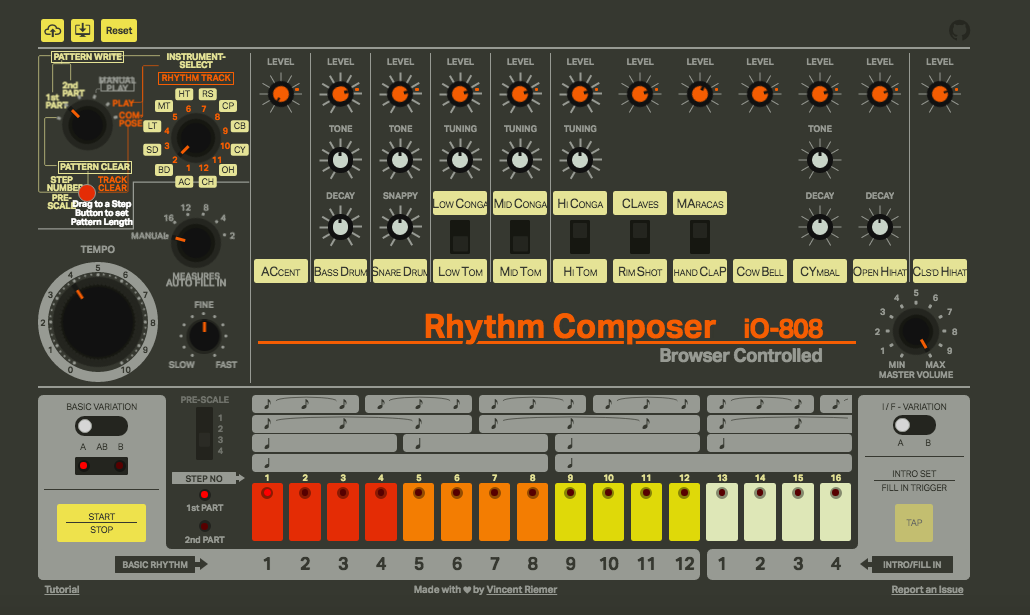Flip the Low Conga/Low Tom switch
The image size is (1030, 615).
point(460,237)
